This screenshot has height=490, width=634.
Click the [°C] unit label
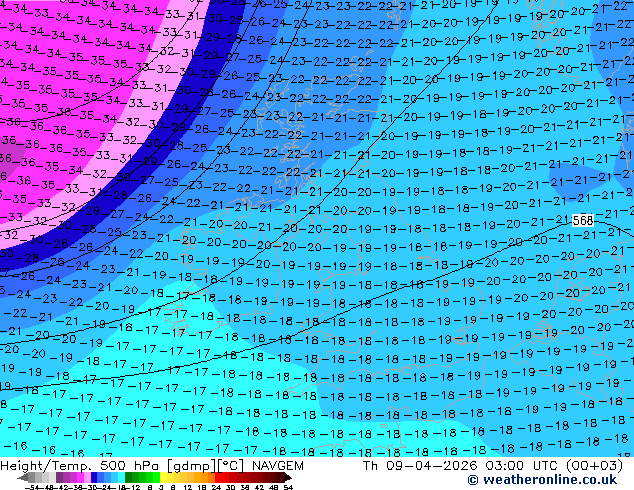pyautogui.click(x=231, y=466)
